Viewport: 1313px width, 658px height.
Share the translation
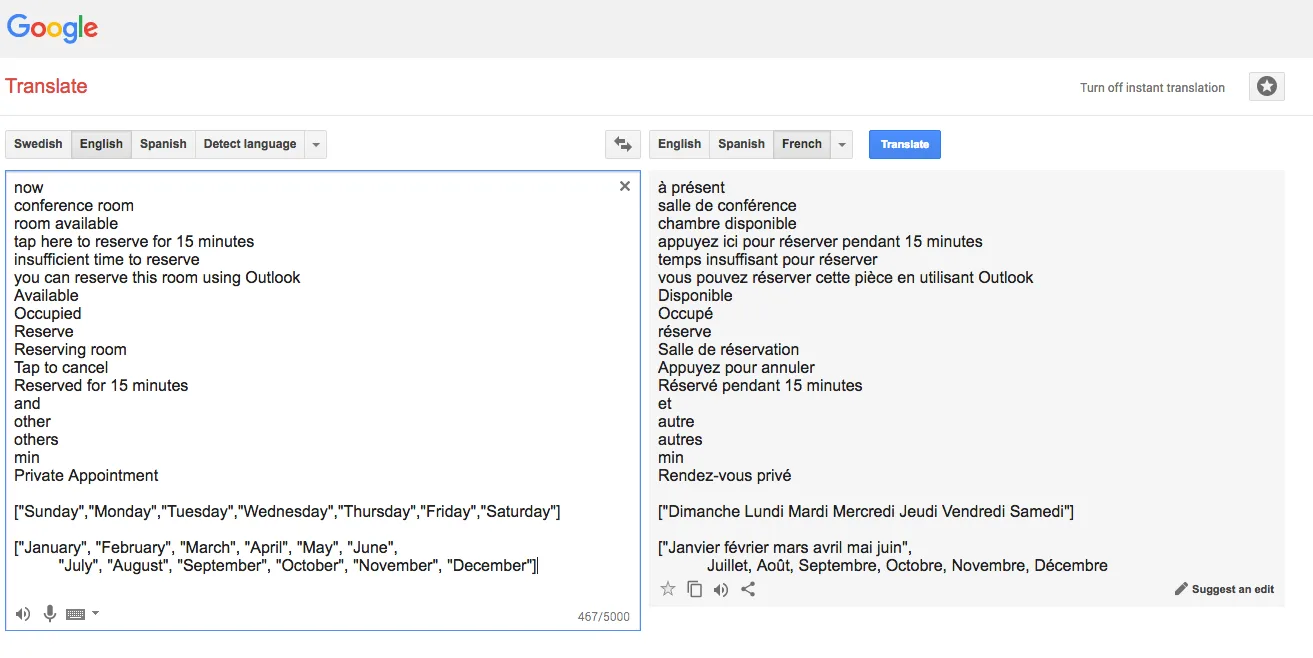tap(748, 589)
